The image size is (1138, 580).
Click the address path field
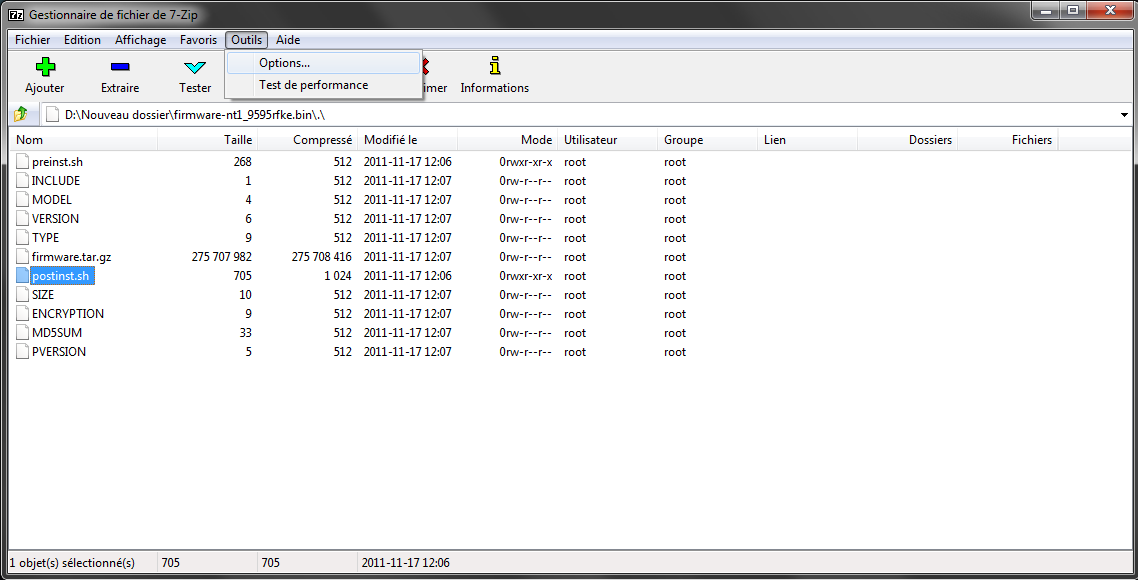pos(581,114)
